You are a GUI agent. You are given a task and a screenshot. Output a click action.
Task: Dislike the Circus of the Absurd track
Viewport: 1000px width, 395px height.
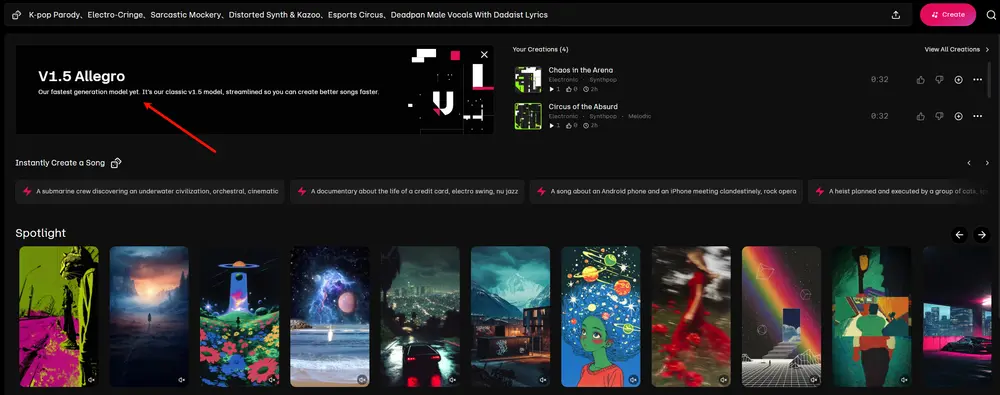click(939, 116)
